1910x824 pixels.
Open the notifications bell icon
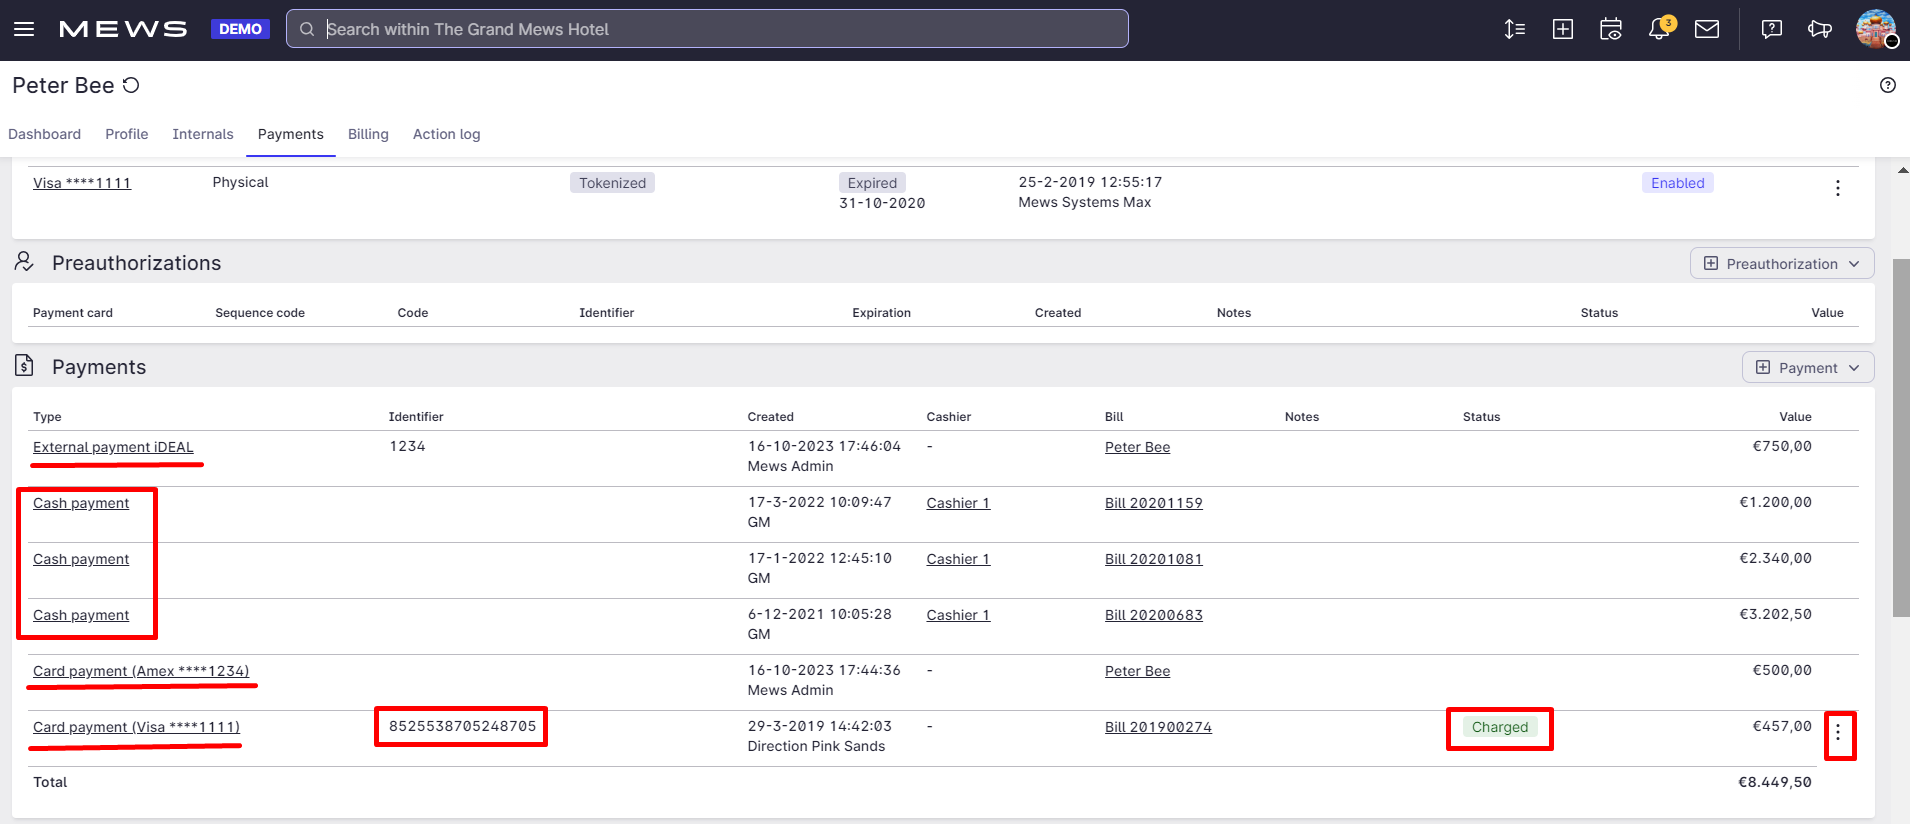pos(1658,29)
